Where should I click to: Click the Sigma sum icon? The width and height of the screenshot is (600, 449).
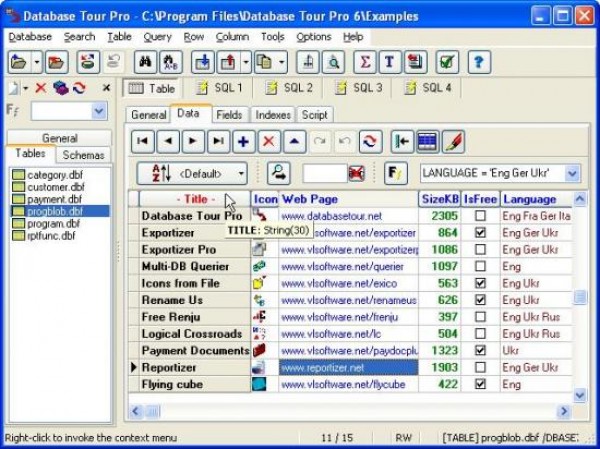click(364, 62)
